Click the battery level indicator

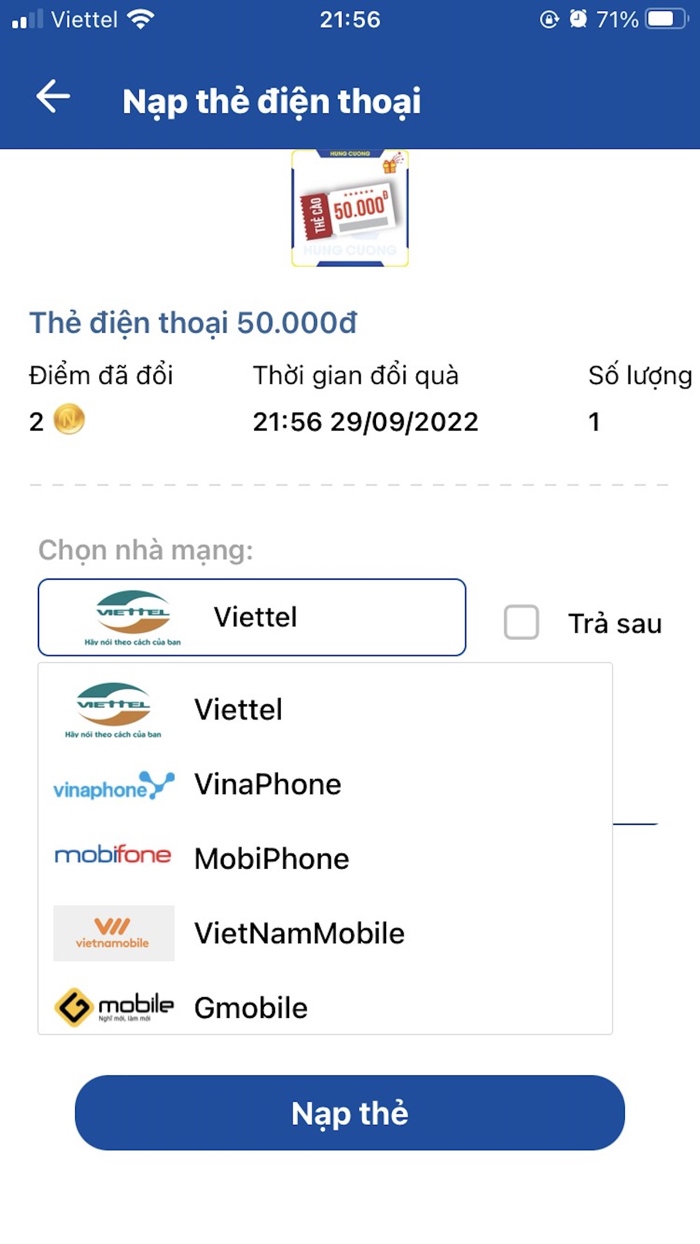(x=664, y=17)
